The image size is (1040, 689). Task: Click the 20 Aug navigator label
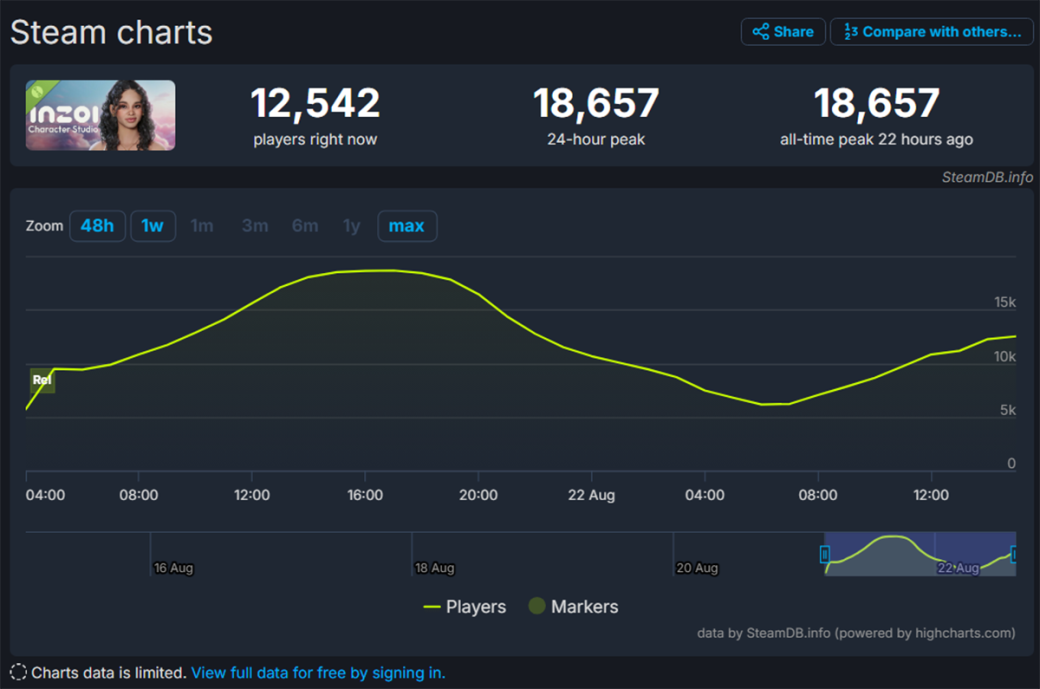click(697, 568)
